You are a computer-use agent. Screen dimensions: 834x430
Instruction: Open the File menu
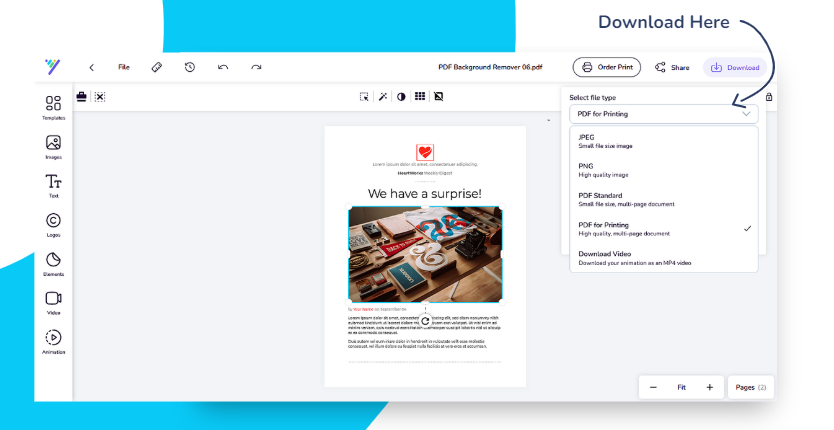tap(124, 67)
